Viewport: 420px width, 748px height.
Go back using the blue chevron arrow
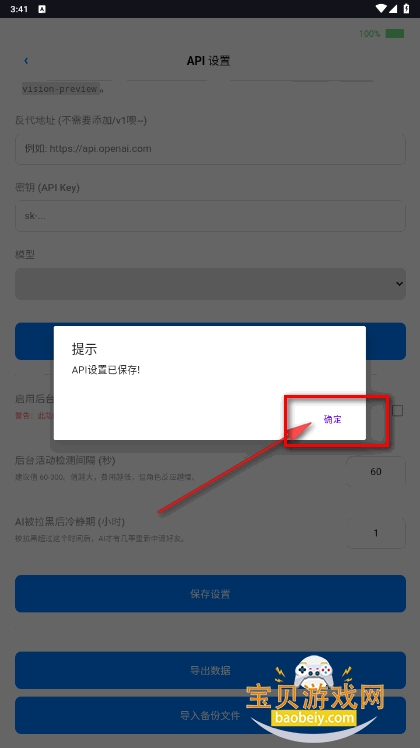coord(26,61)
